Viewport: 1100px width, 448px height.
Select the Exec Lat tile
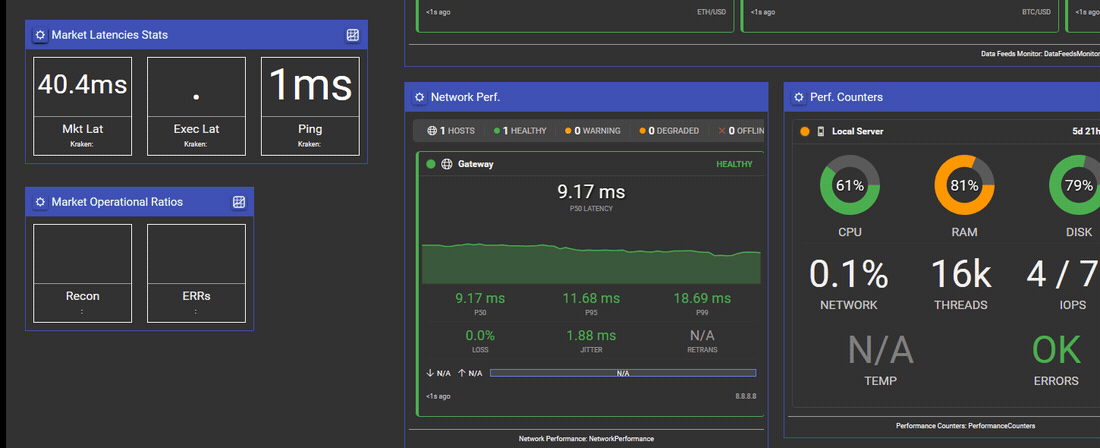(x=196, y=107)
